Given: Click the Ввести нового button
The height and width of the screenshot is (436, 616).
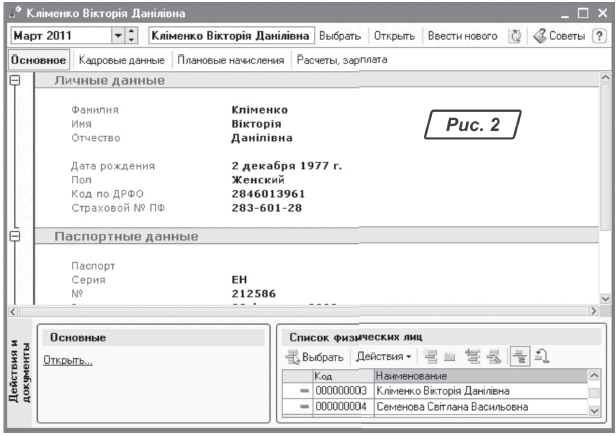Looking at the screenshot, I should [x=462, y=35].
